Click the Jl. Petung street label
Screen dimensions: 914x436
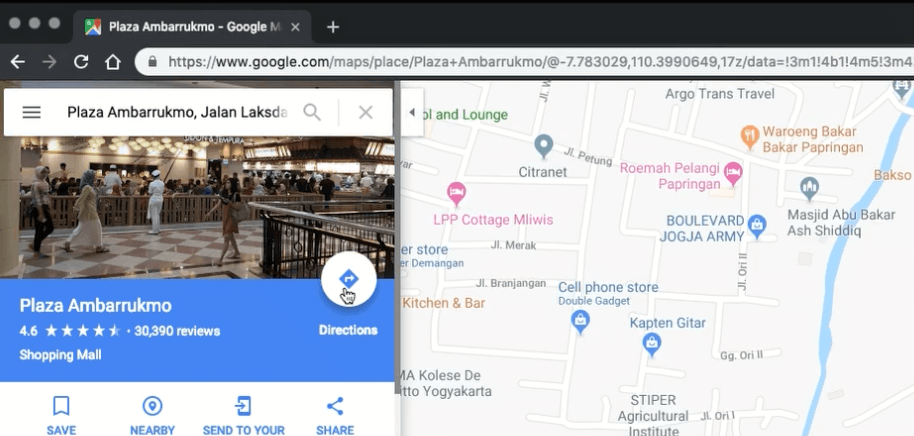tap(588, 156)
